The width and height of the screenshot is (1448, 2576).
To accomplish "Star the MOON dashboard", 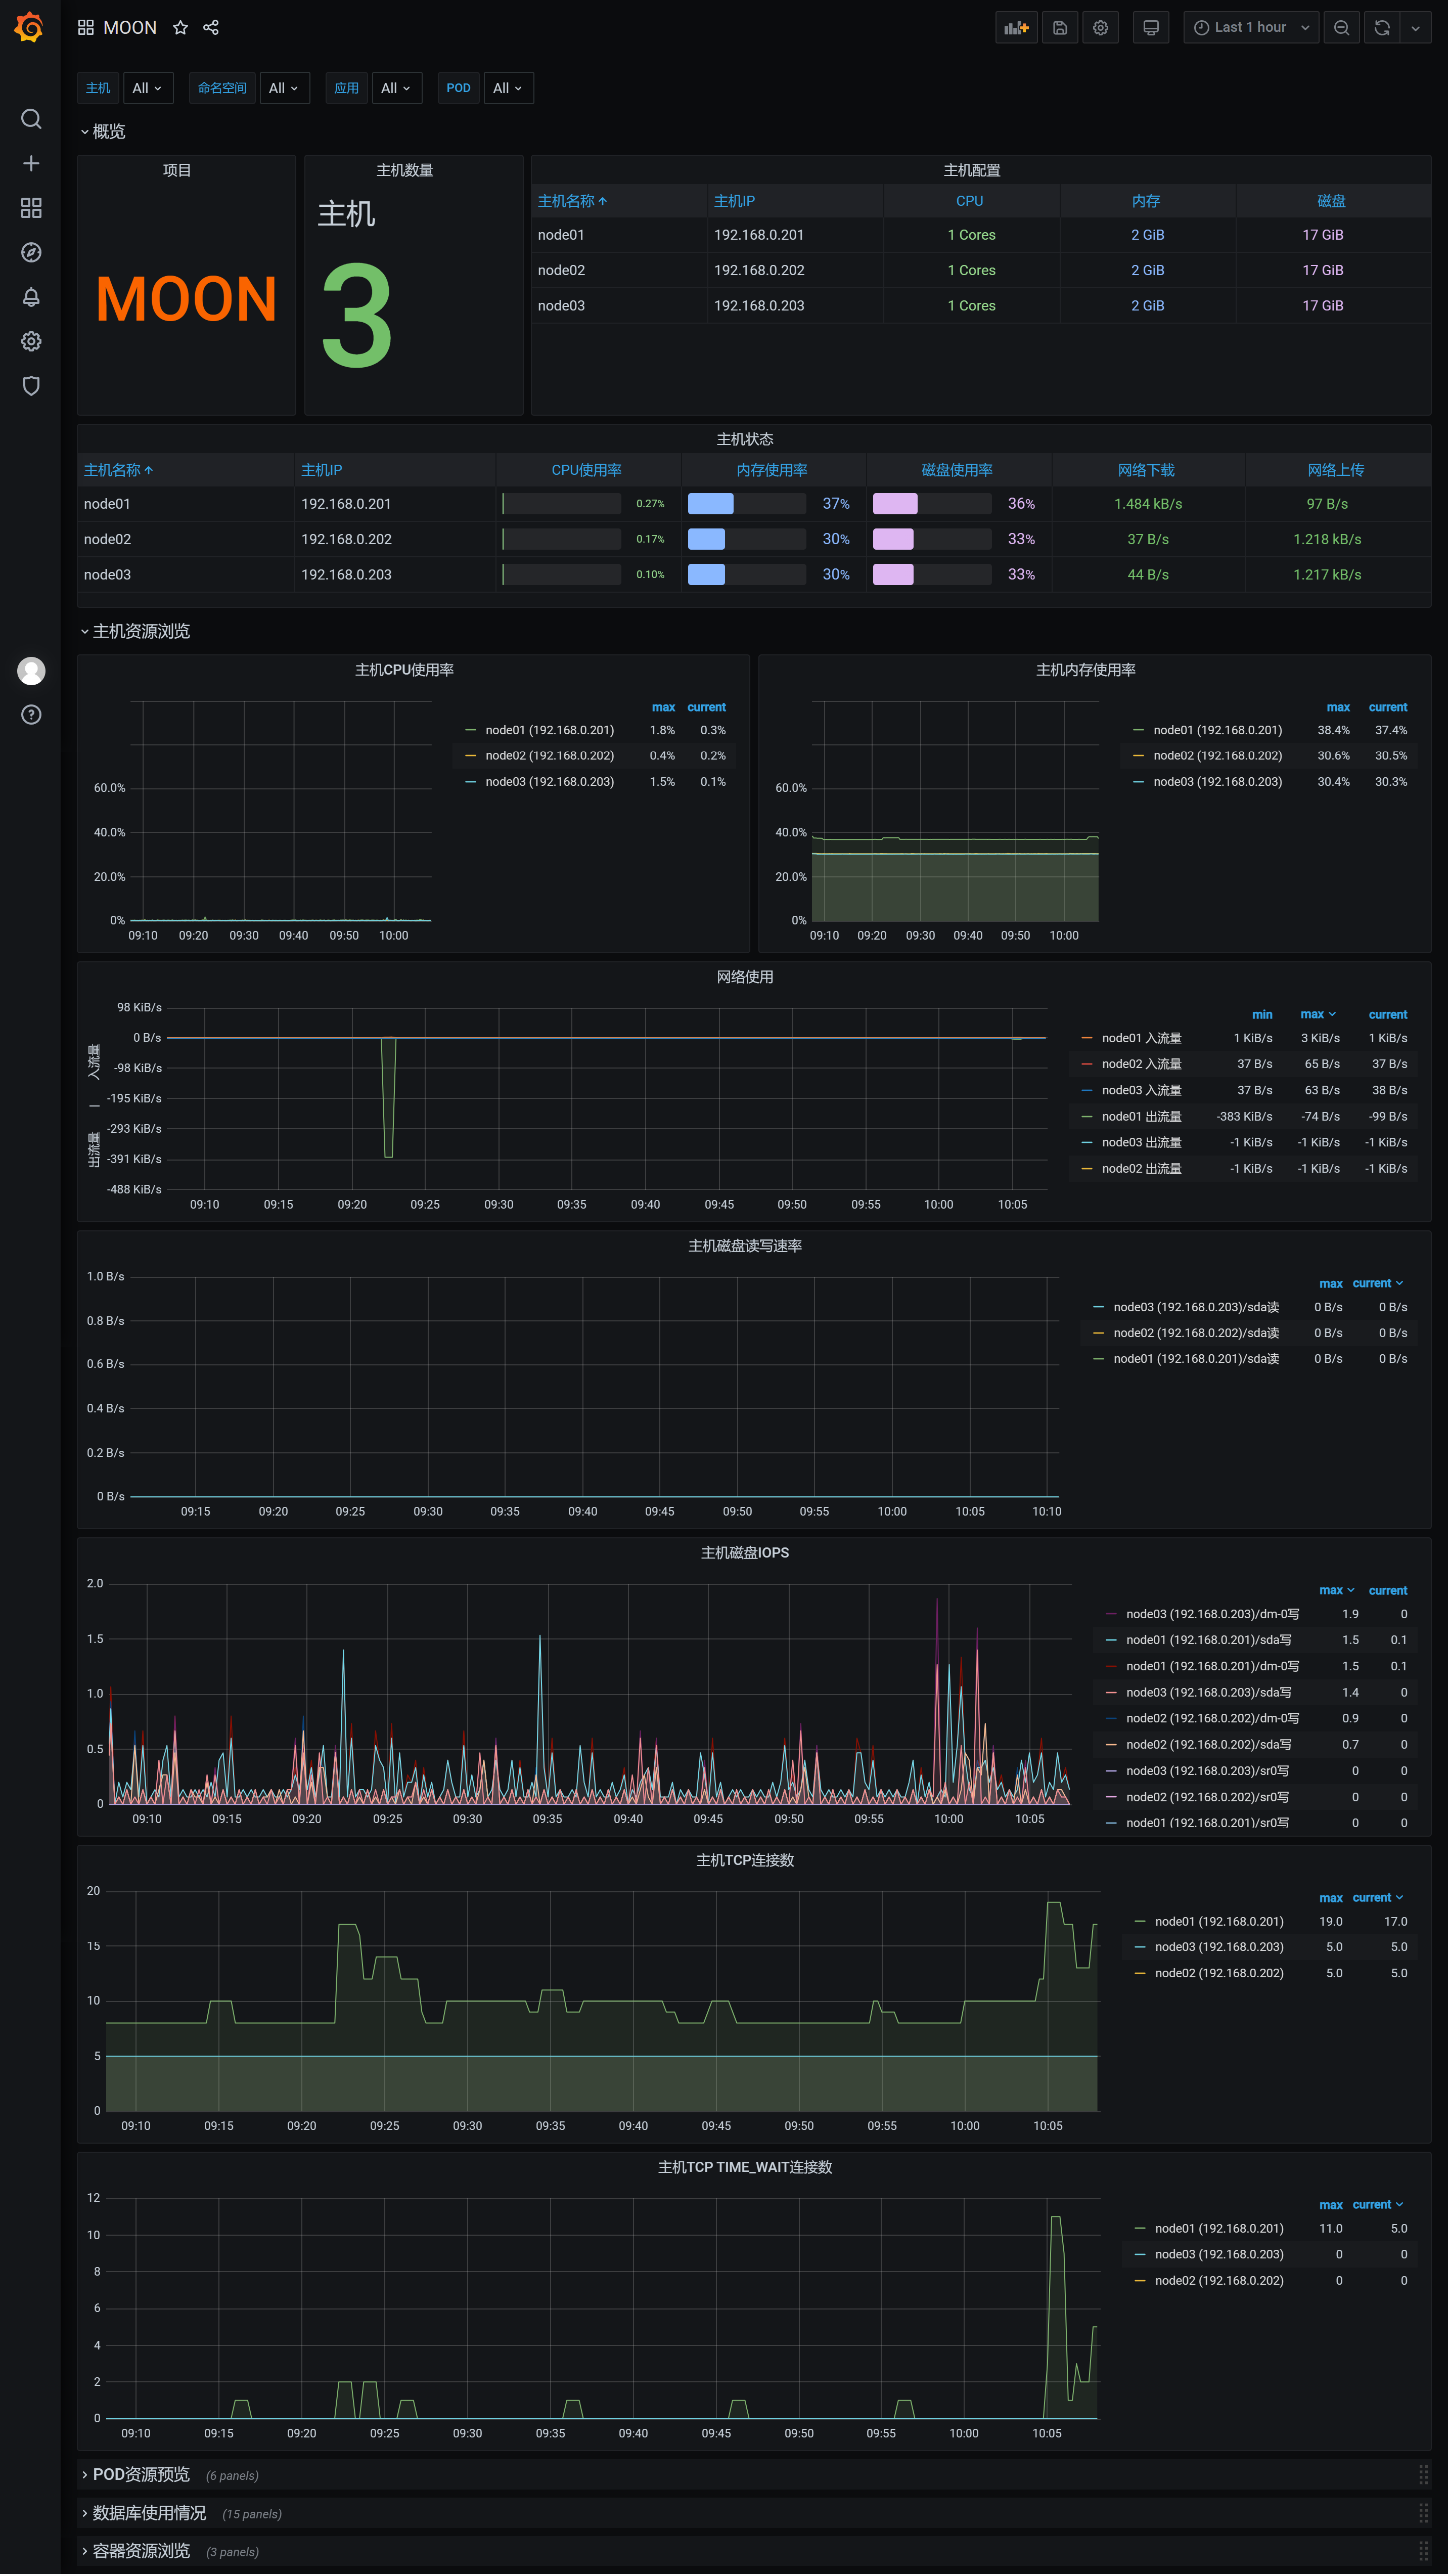I will click(180, 28).
